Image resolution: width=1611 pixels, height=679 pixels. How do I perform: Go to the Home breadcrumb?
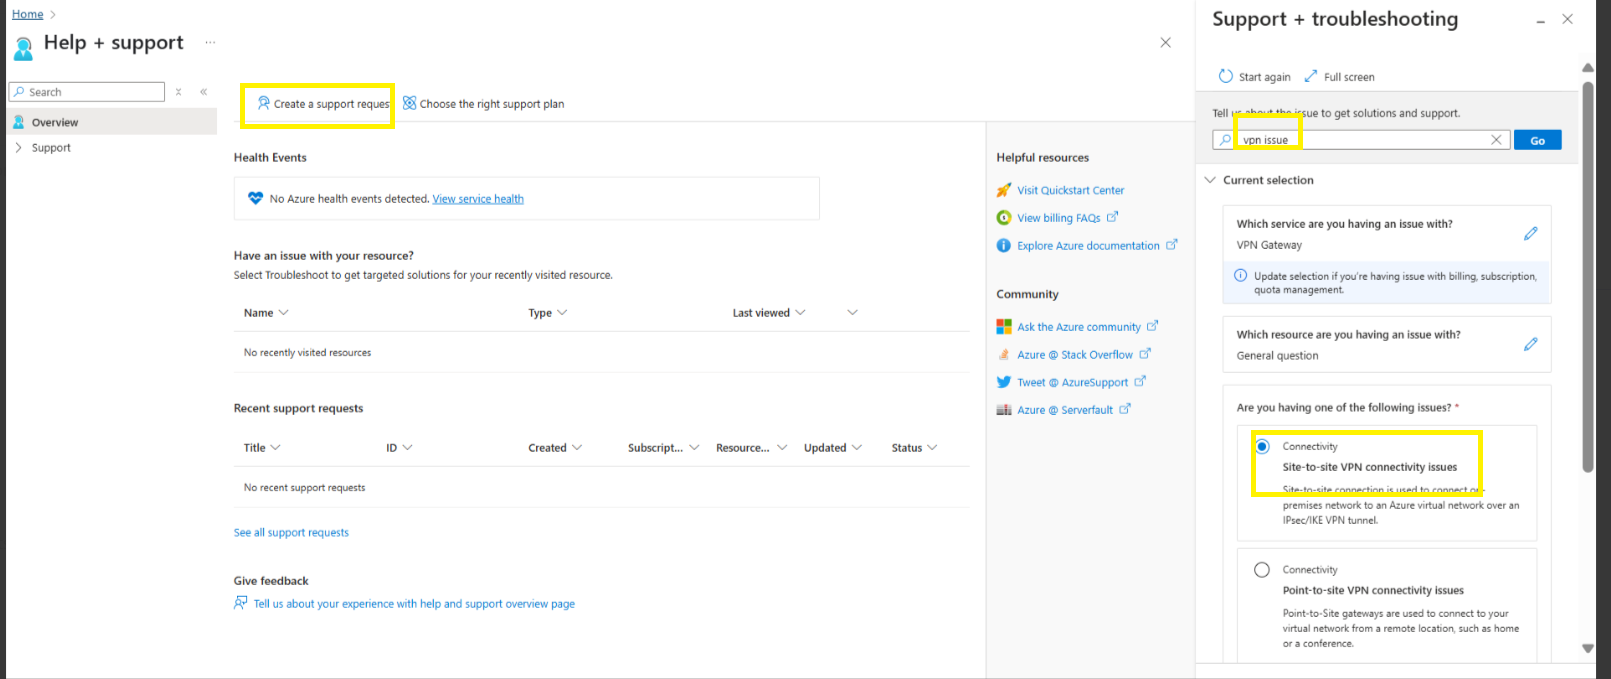pos(27,14)
